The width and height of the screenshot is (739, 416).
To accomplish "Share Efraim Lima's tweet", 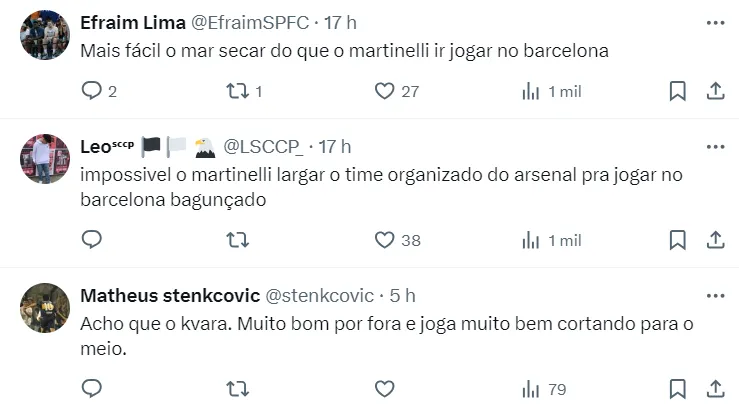I will [x=715, y=91].
